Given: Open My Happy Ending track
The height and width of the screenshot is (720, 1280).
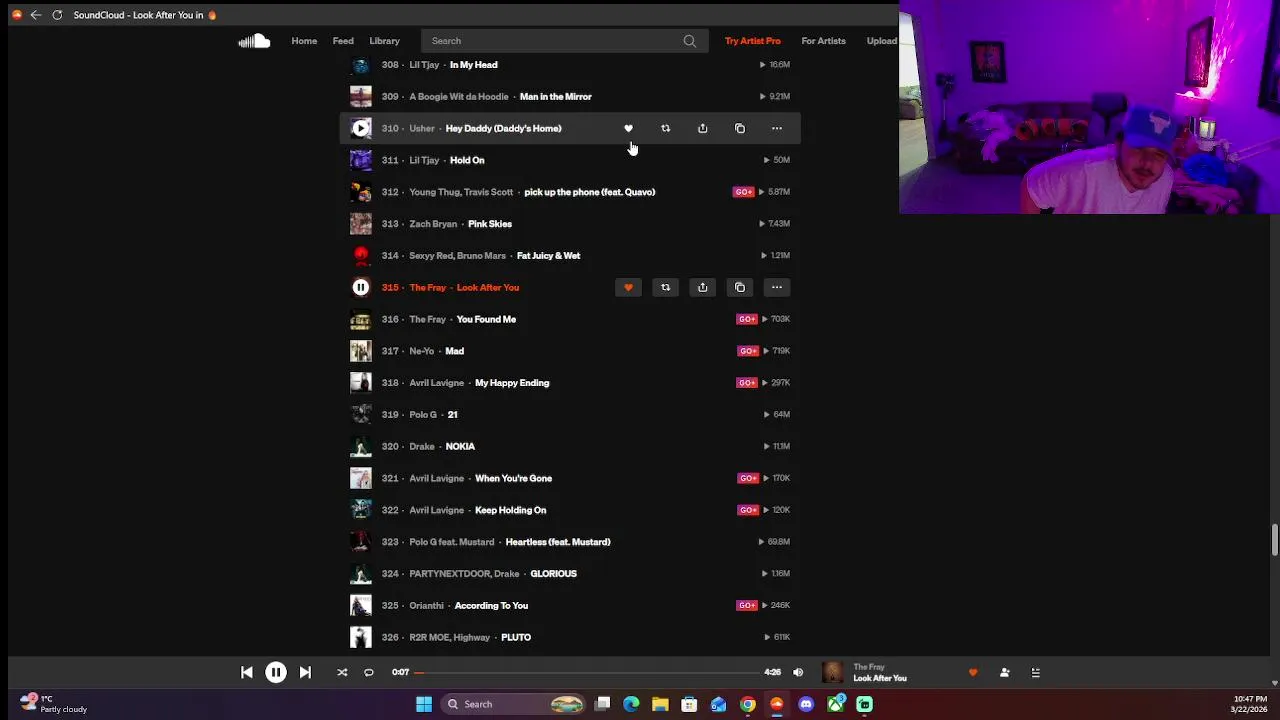Looking at the screenshot, I should tap(512, 383).
